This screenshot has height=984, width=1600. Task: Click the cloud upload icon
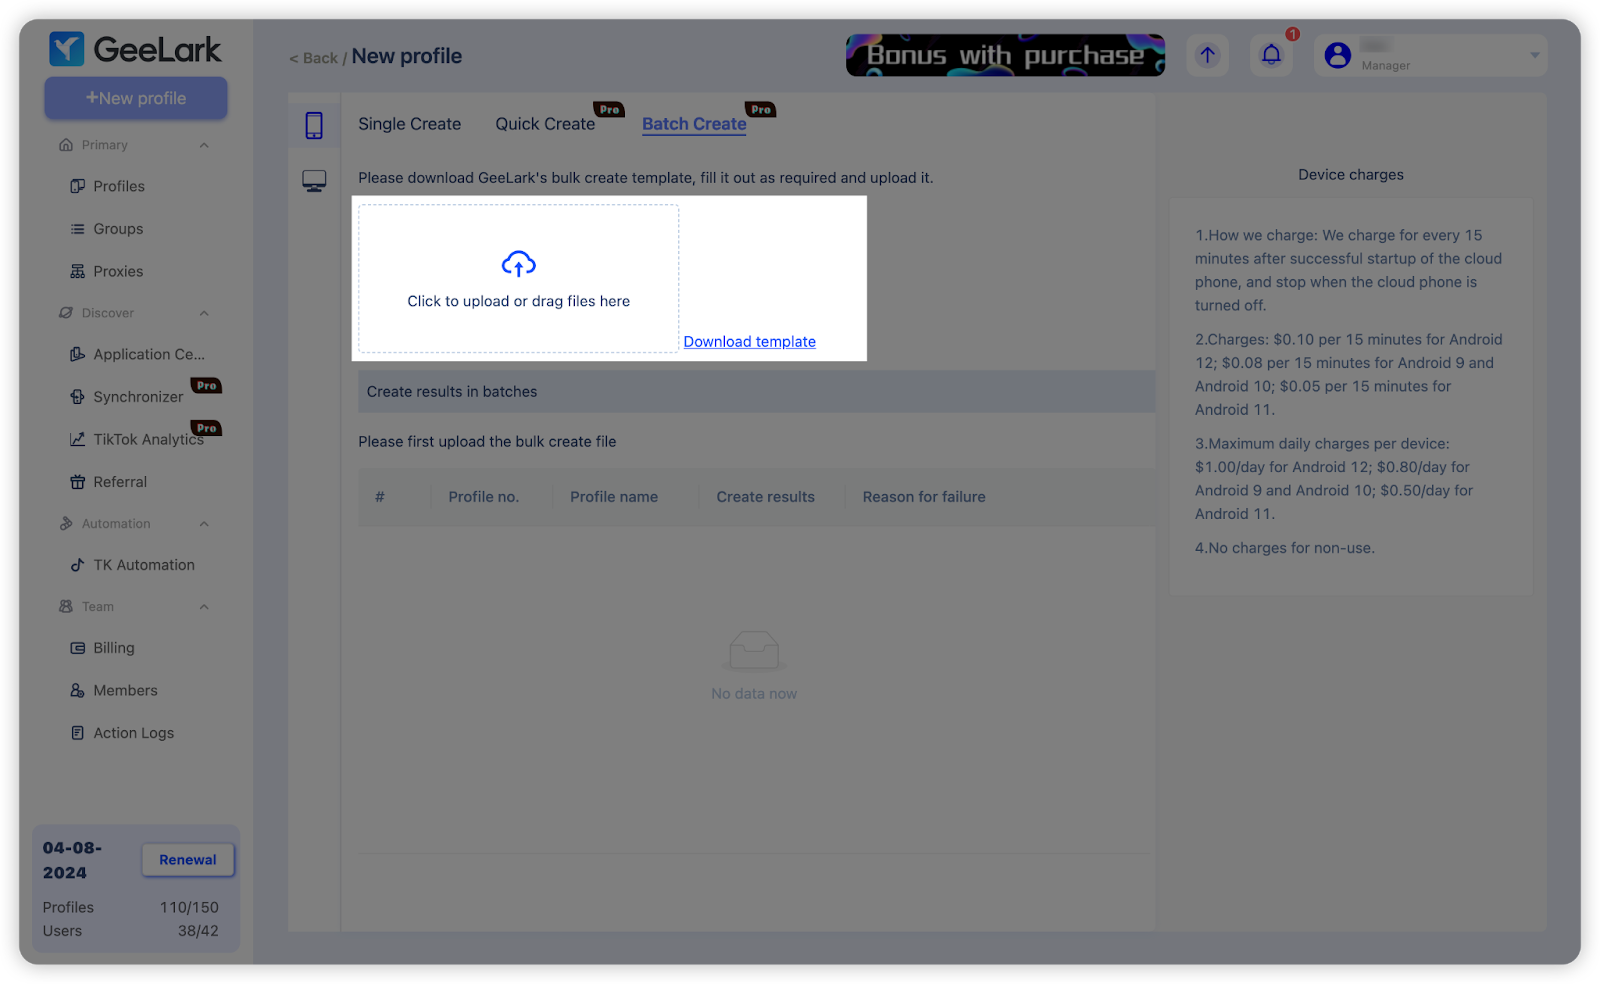click(x=518, y=264)
